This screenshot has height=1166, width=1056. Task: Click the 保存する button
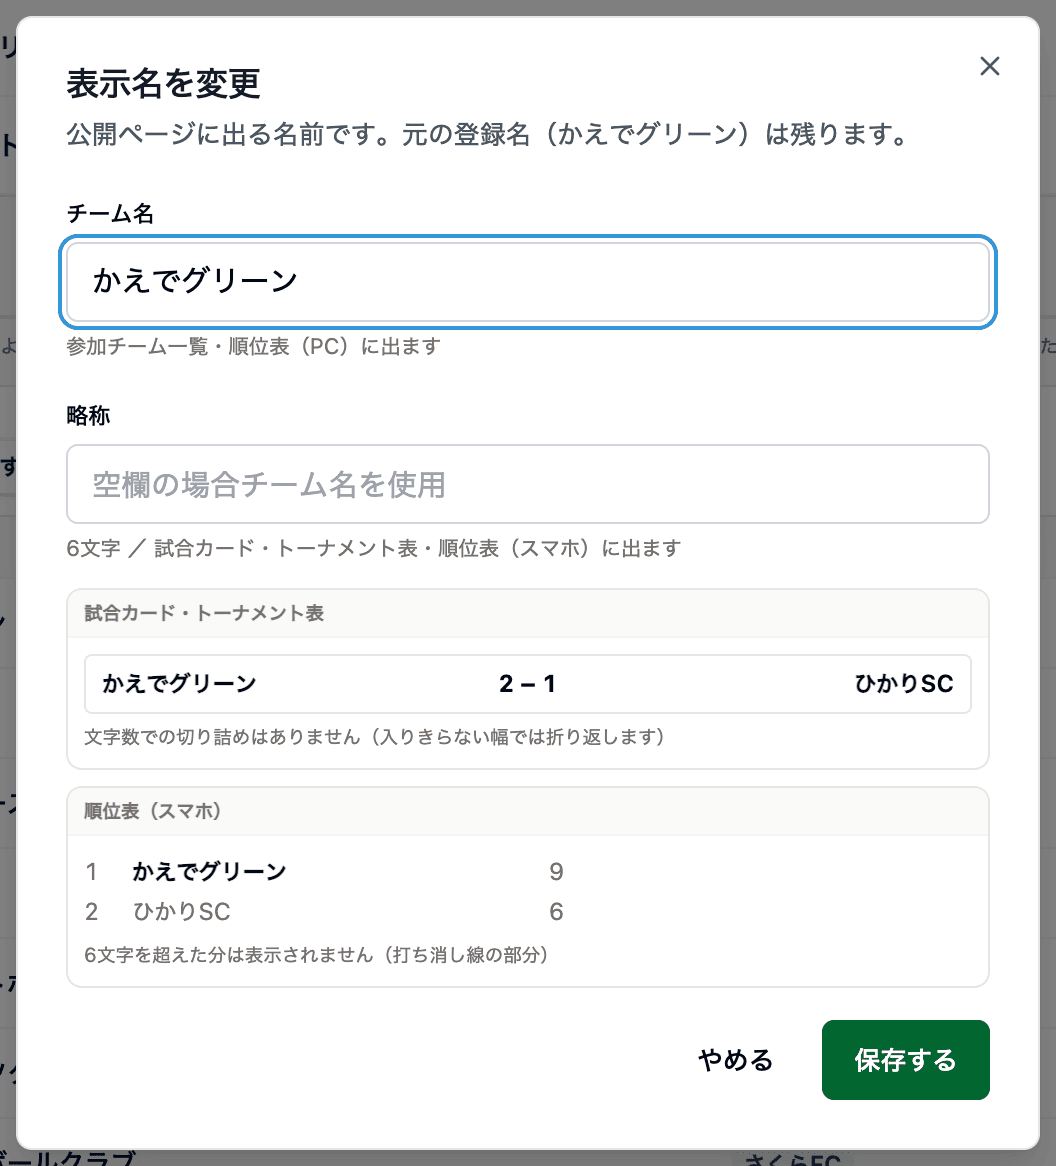905,1060
